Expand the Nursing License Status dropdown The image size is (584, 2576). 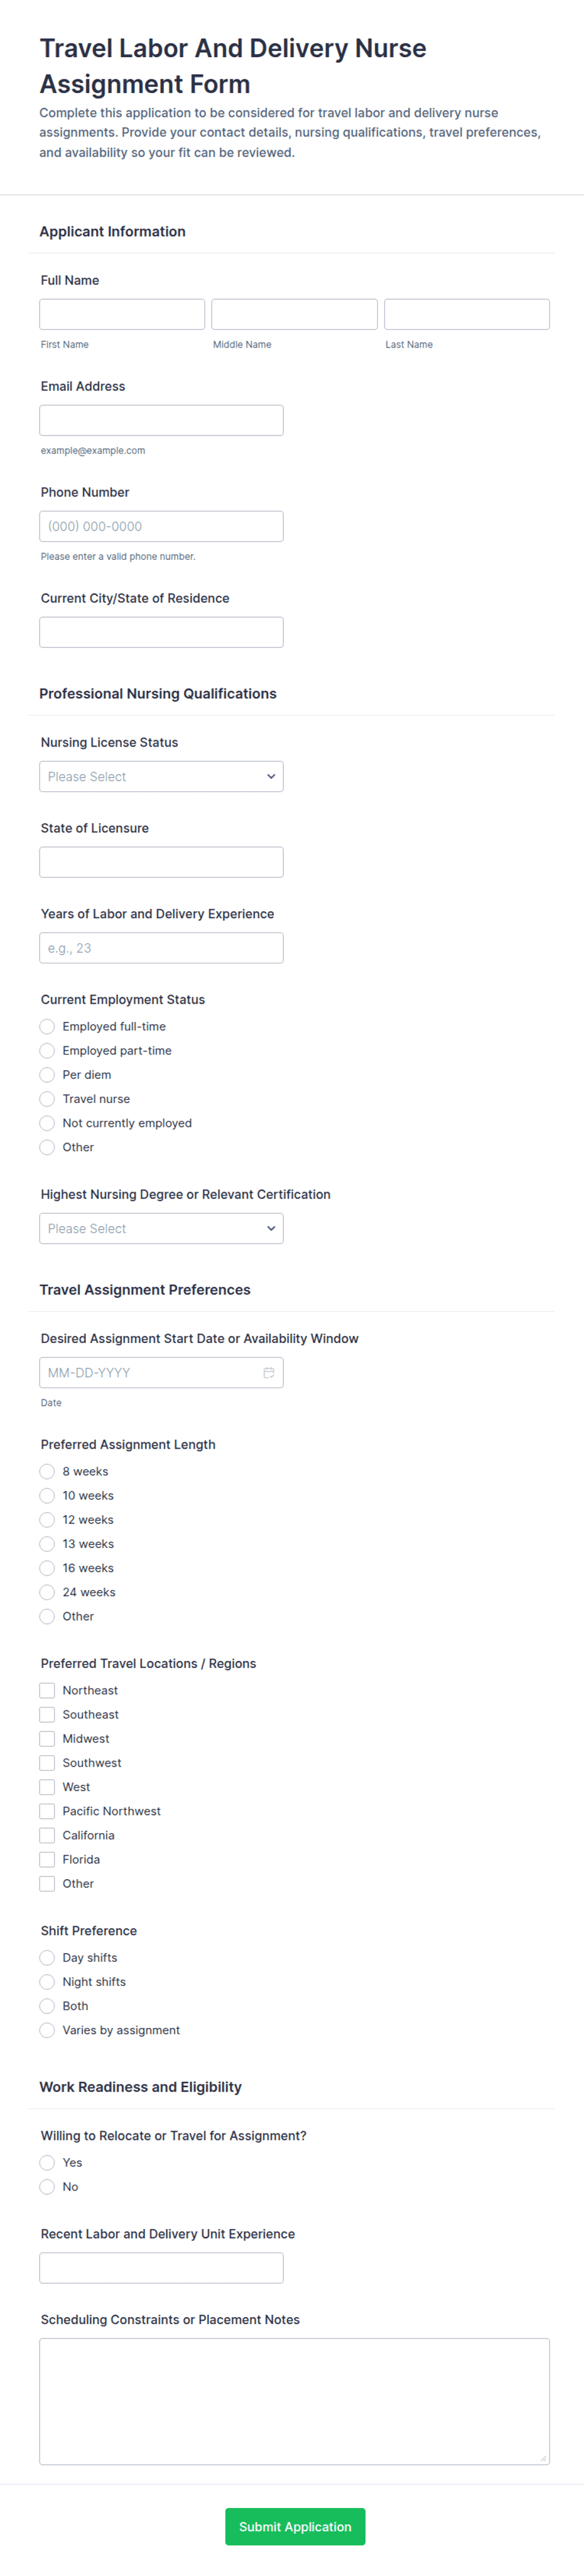161,776
